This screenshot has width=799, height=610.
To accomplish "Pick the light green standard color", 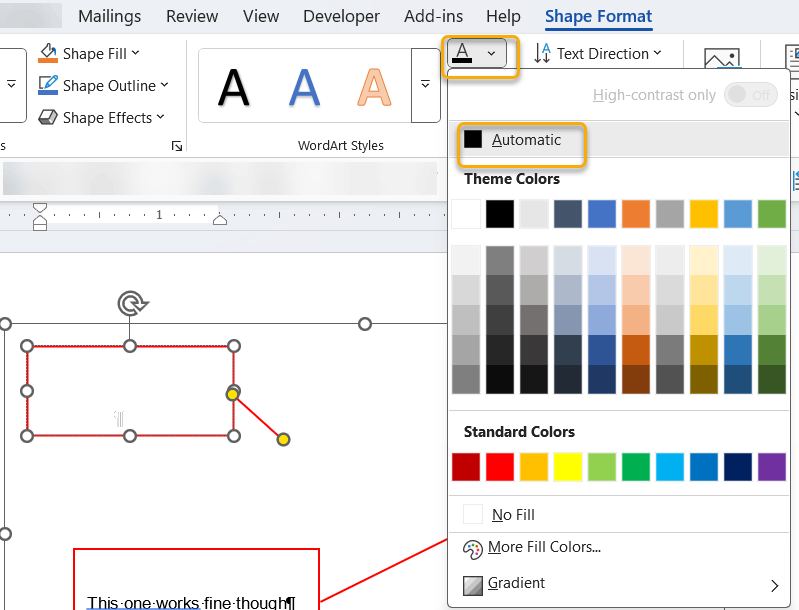I will coord(602,467).
